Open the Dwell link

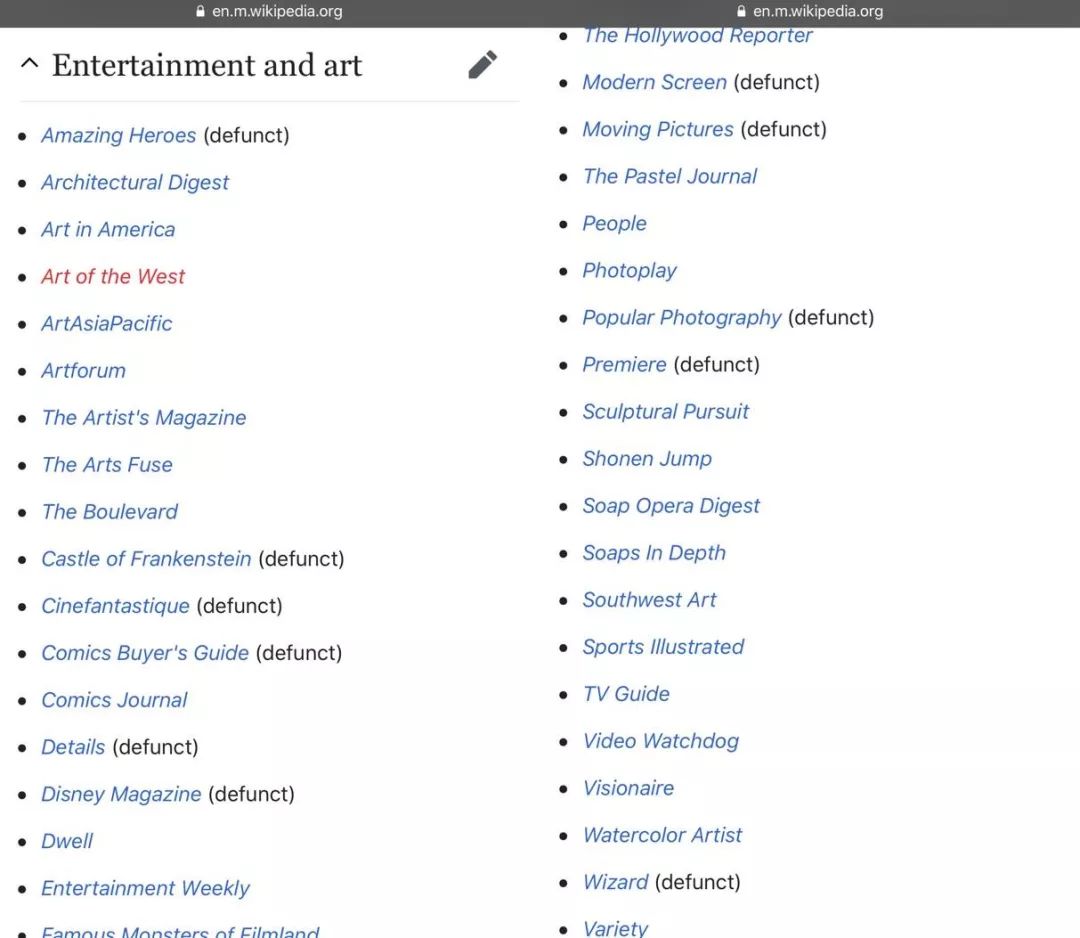click(67, 841)
